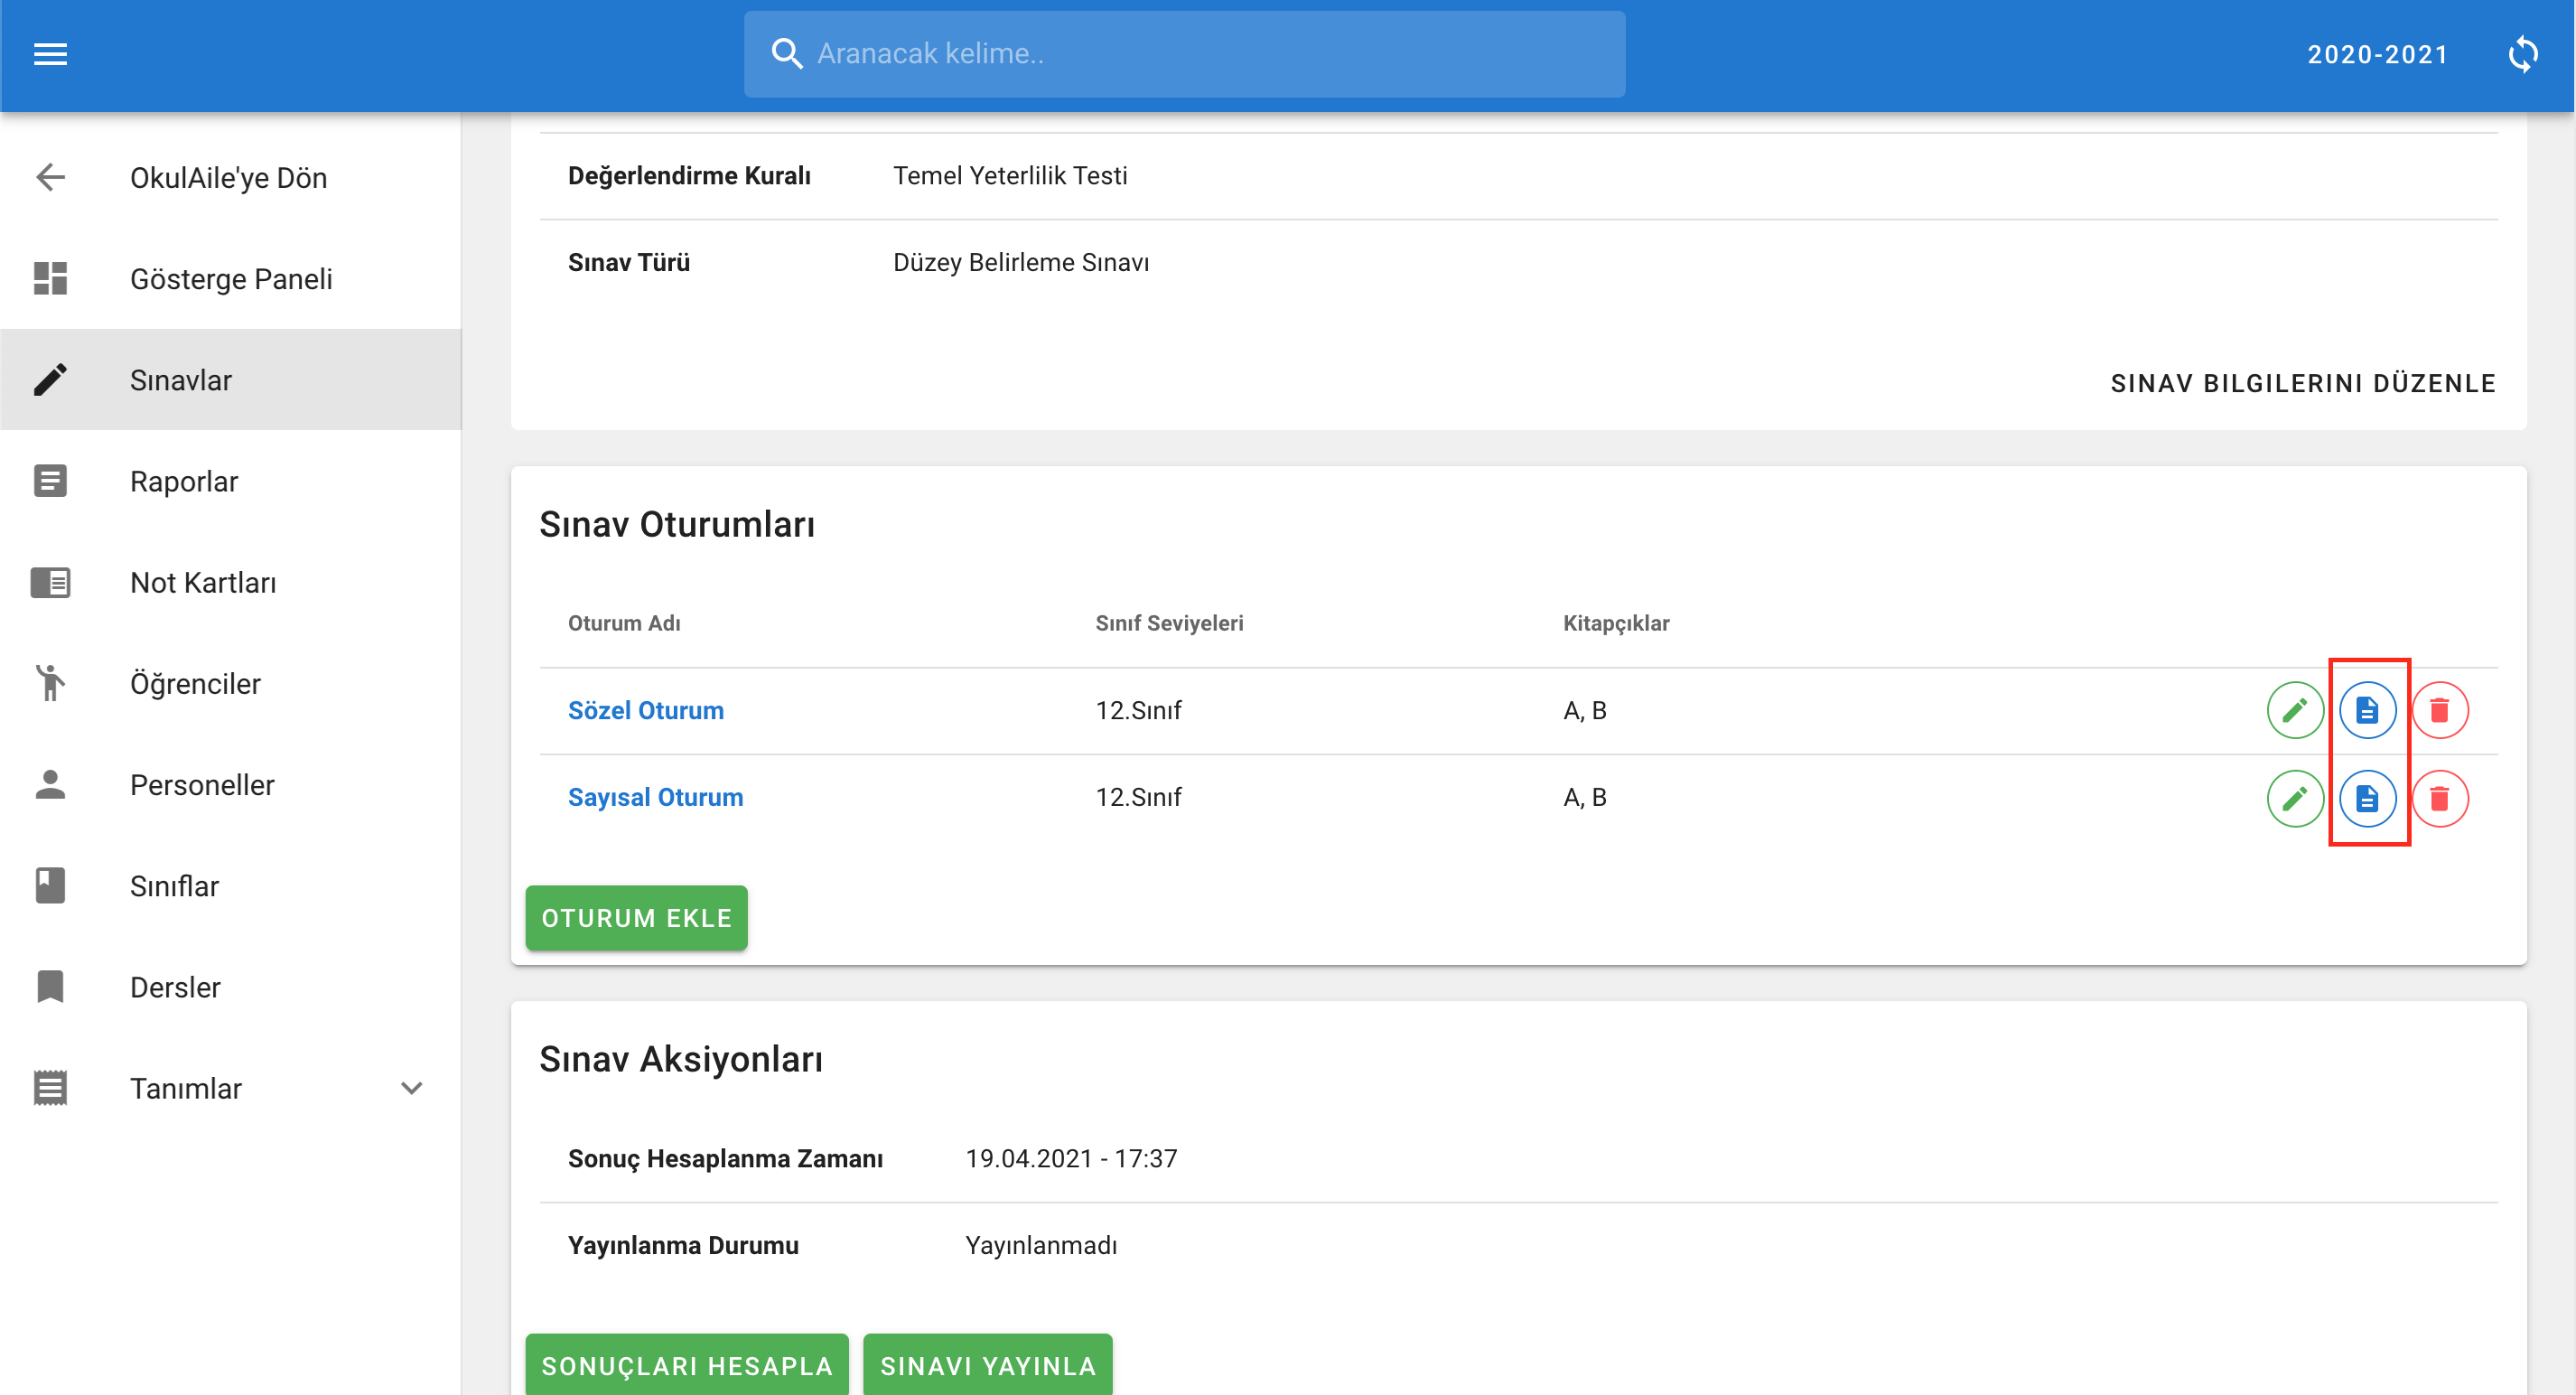2576x1395 pixels.
Task: Click the Temel Yeterlilik Testi value
Action: pyautogui.click(x=1010, y=175)
